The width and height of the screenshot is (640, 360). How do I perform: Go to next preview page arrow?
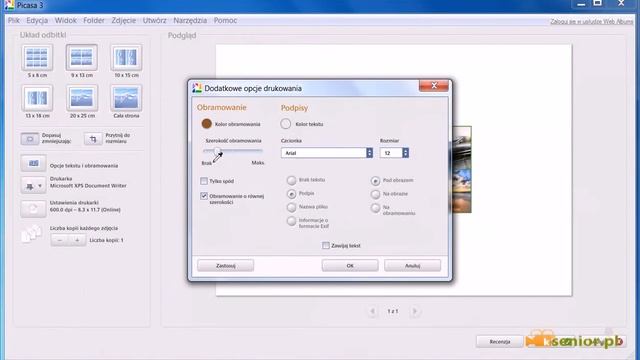point(415,311)
